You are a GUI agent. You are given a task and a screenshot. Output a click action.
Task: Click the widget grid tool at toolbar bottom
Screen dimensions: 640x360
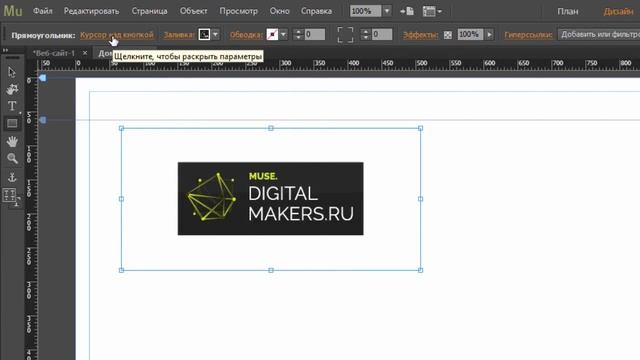[10, 195]
